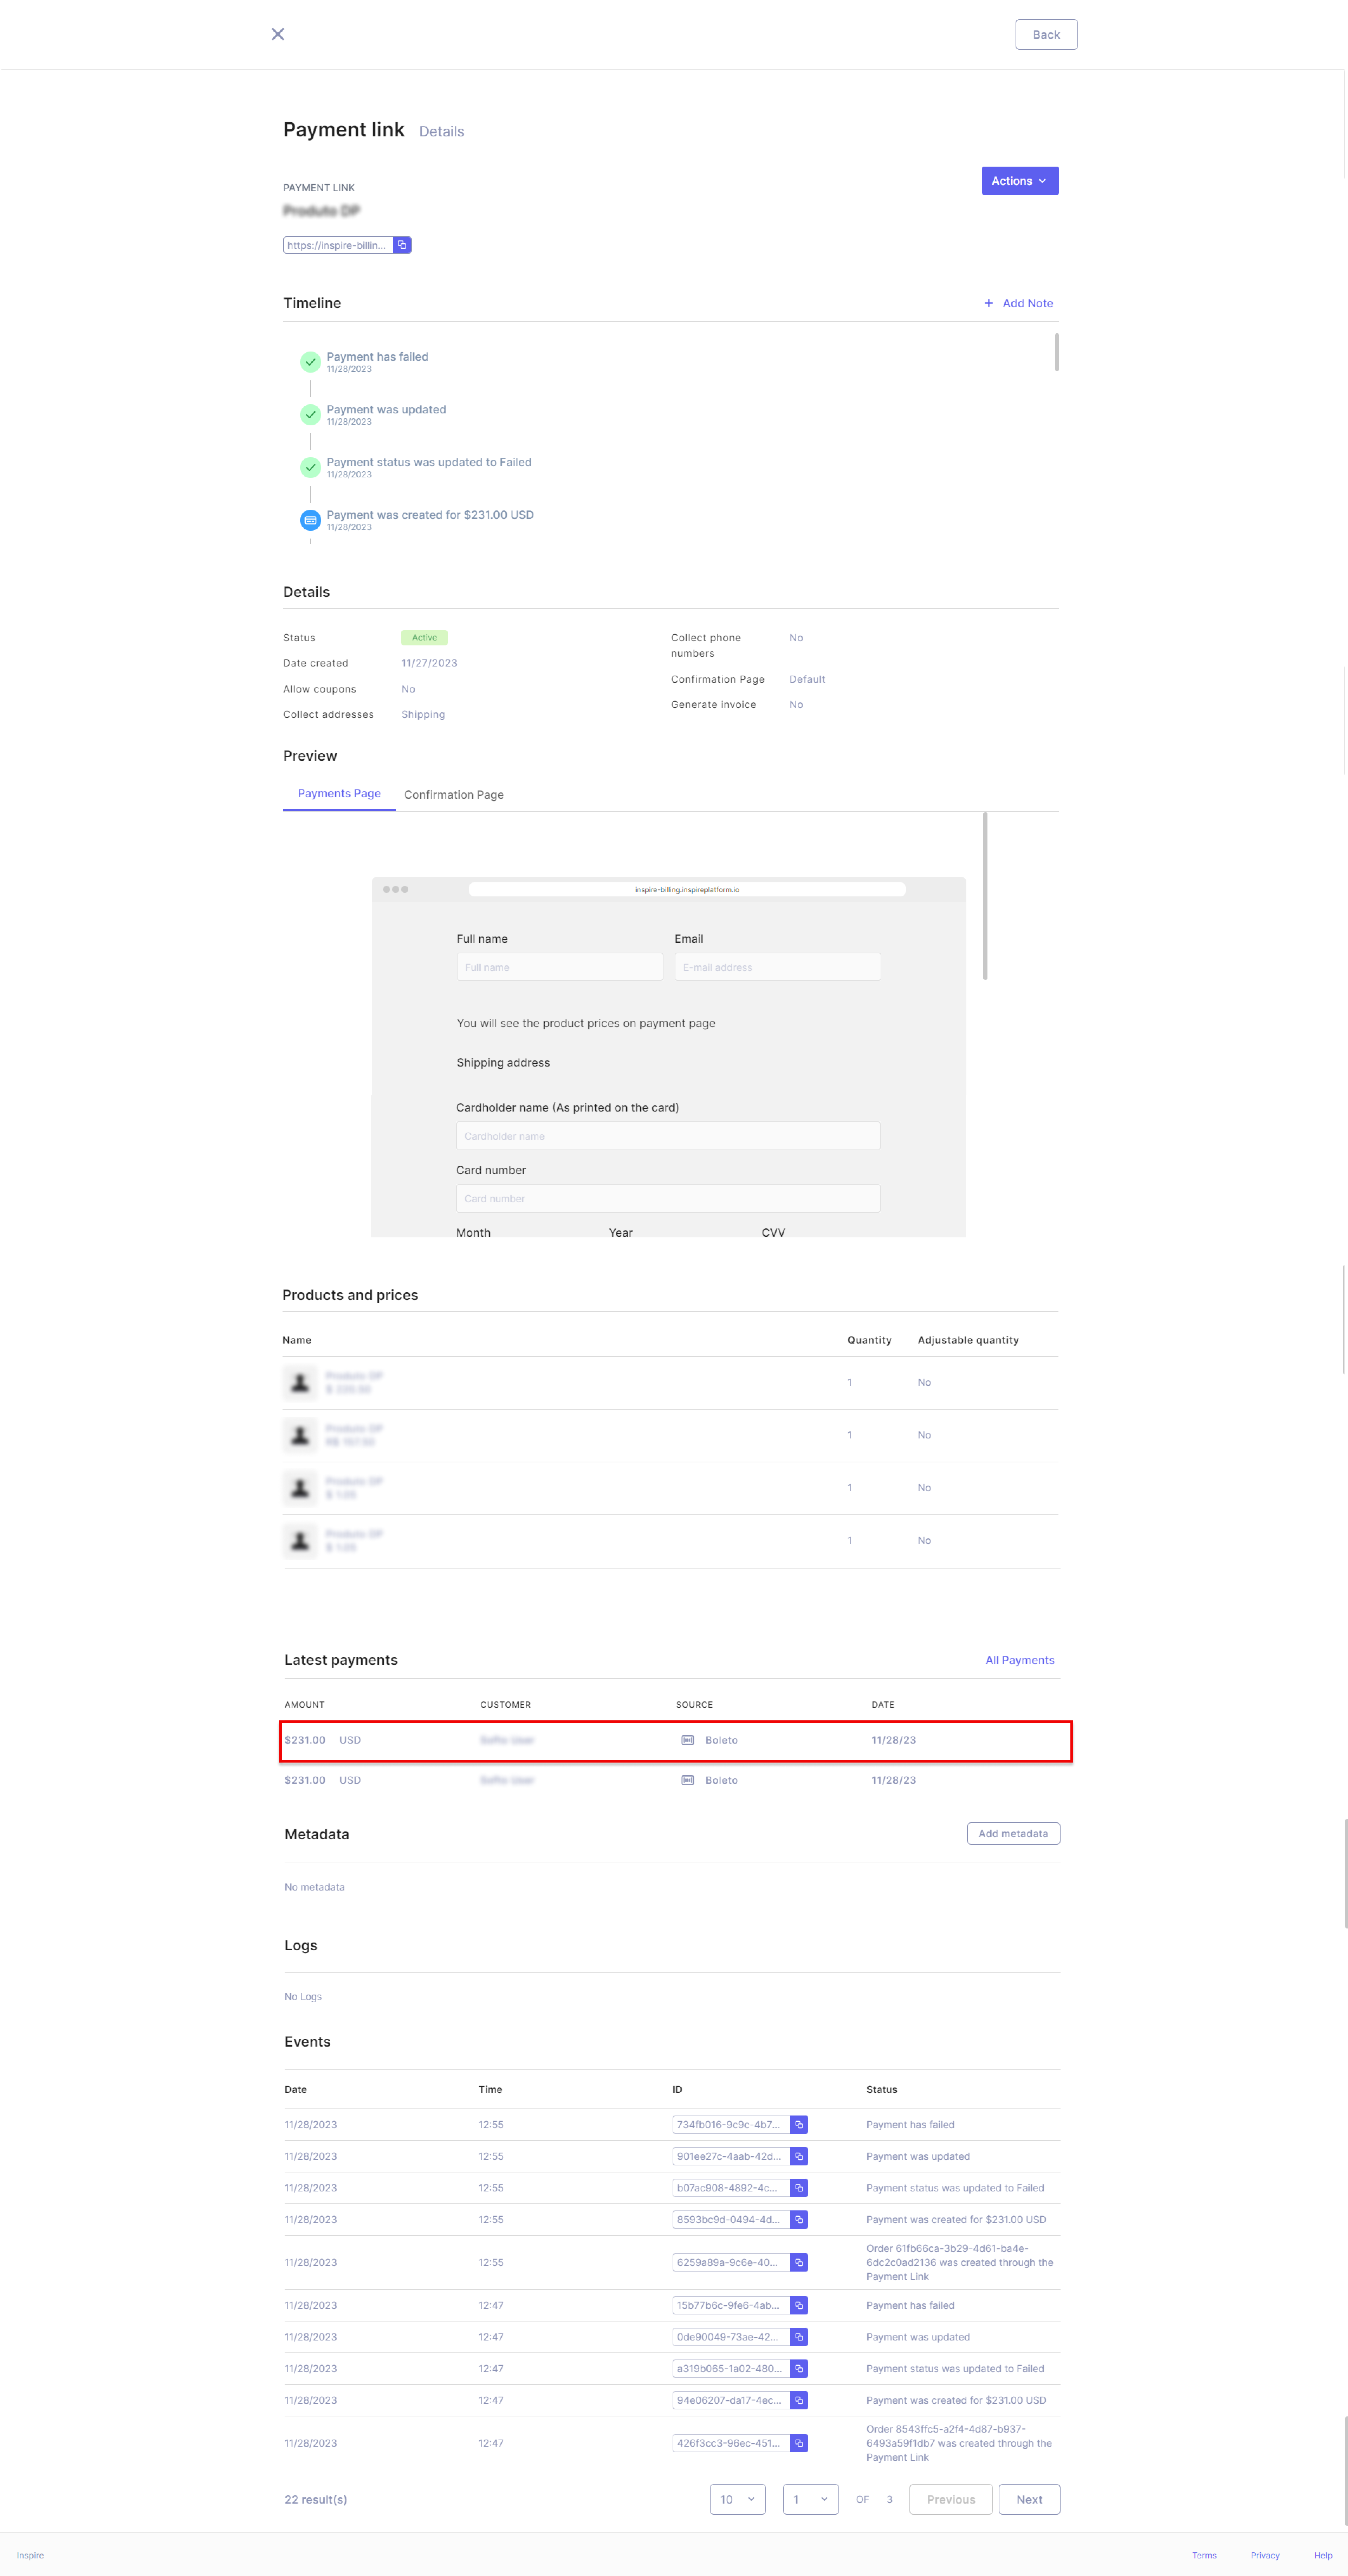The image size is (1348, 2576).
Task: Click the 11/27/2023 date created value
Action: [429, 663]
